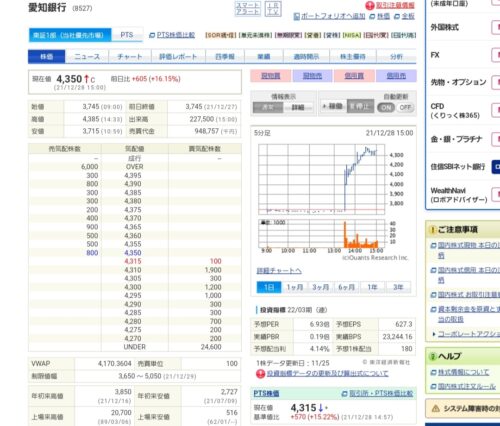Click WealthNavi (ロボアドバイザー) in sidebar

[459, 195]
